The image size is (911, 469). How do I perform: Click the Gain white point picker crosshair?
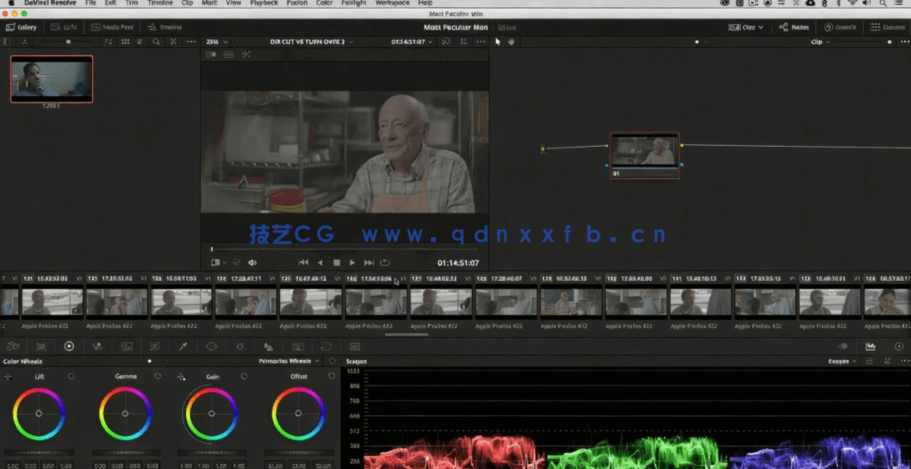pos(181,377)
